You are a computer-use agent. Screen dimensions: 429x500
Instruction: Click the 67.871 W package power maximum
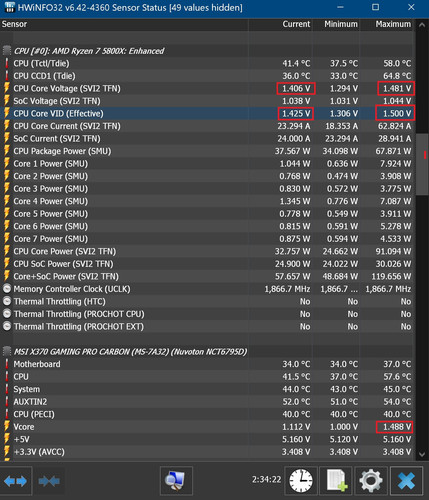tap(393, 151)
